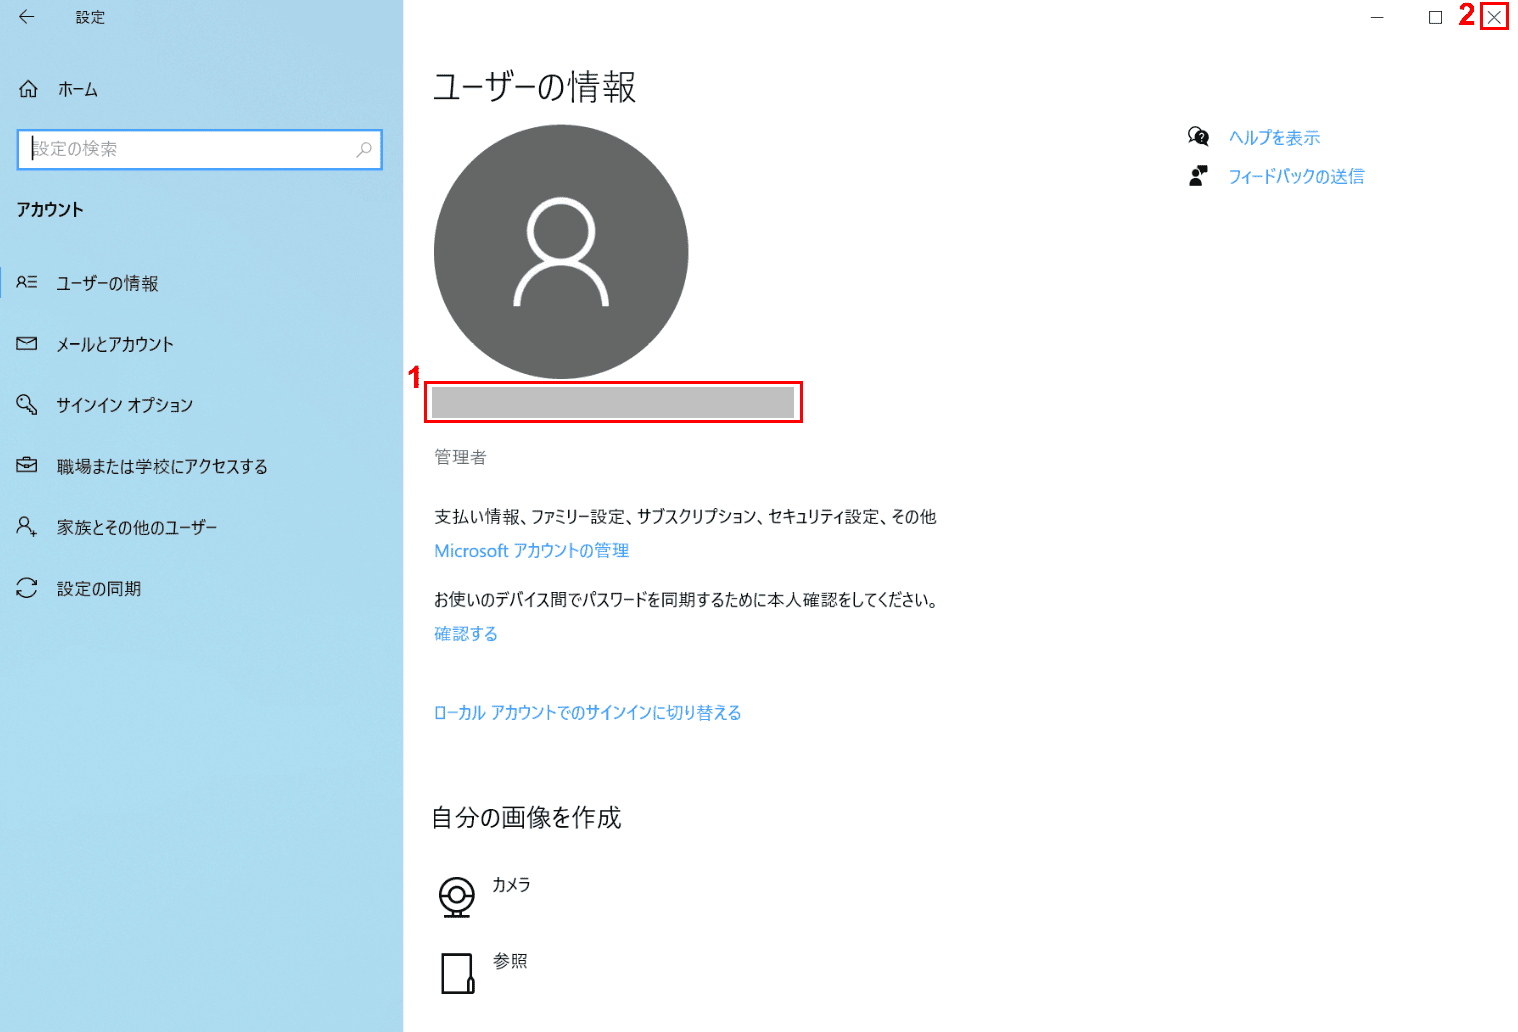This screenshot has width=1518, height=1032.
Task: Close the Settings window
Action: click(x=1494, y=17)
